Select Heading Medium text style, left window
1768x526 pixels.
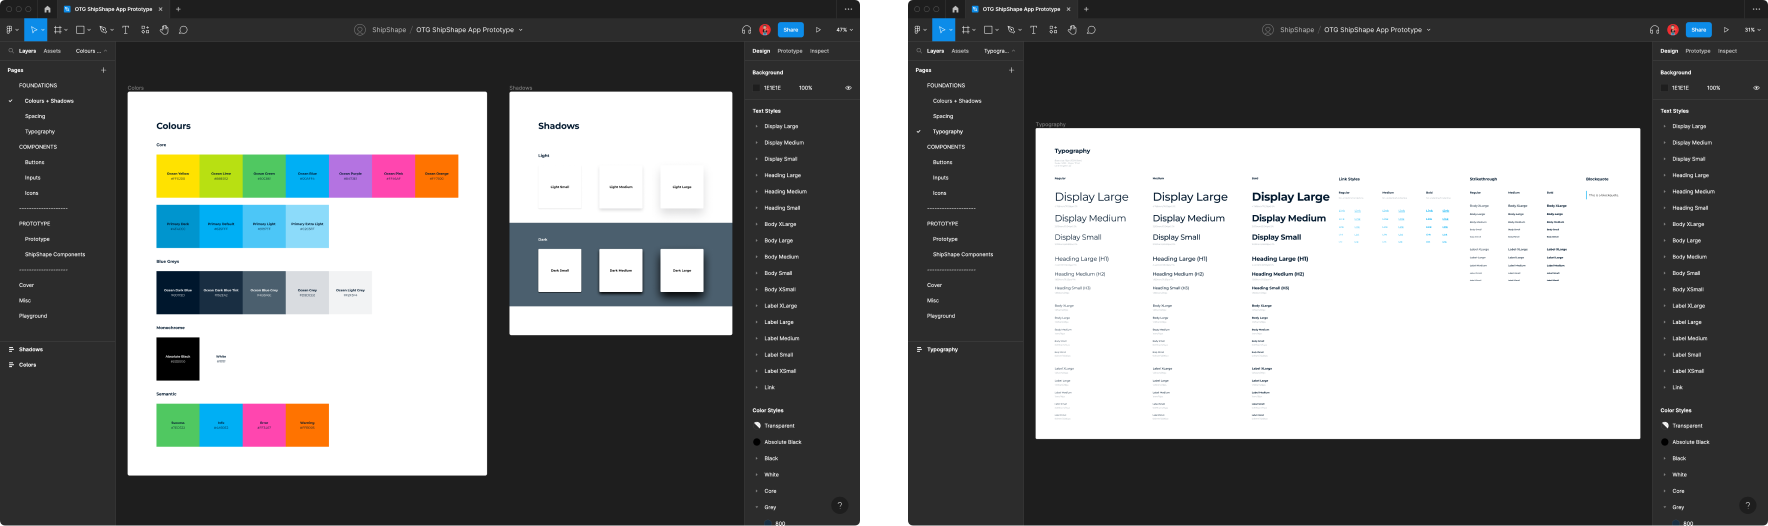(x=785, y=191)
